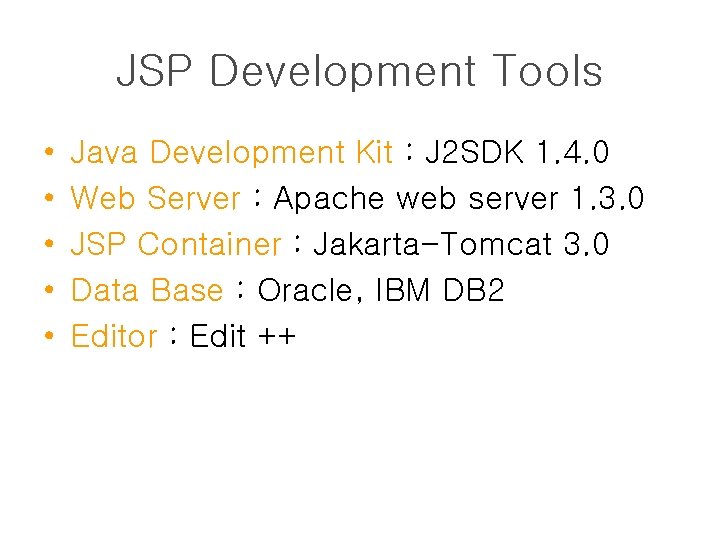Click the text 'Oracle, IBM DB2'
Image resolution: width=720 pixels, height=540 pixels.
pos(381,290)
